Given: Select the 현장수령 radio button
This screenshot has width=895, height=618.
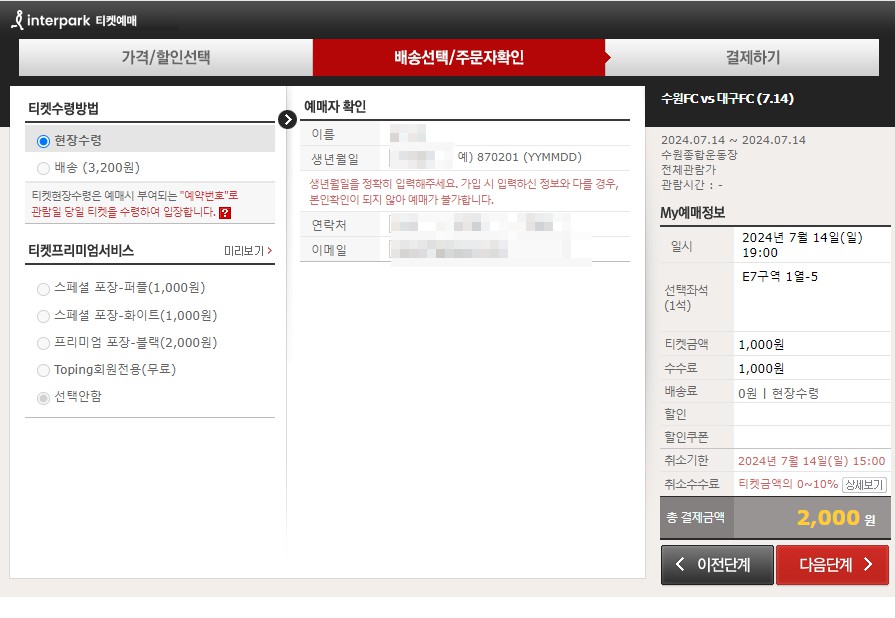Looking at the screenshot, I should [x=43, y=141].
